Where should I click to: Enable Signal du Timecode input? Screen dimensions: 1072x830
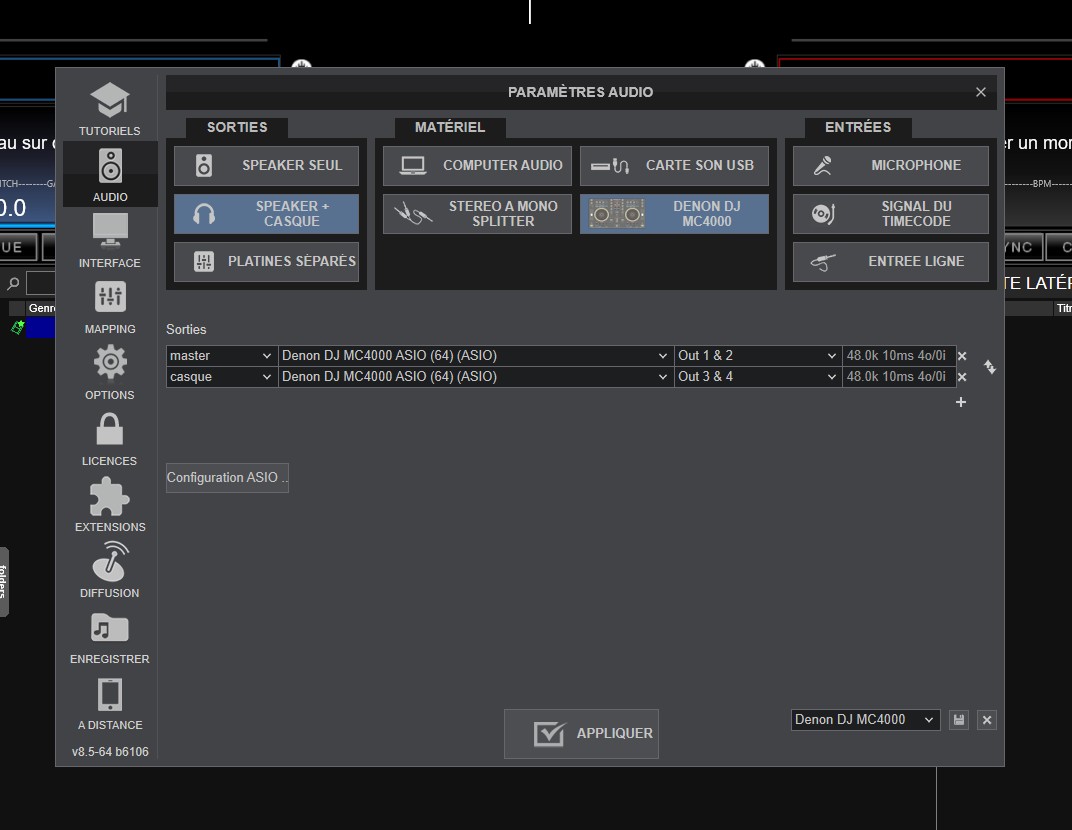tap(891, 214)
